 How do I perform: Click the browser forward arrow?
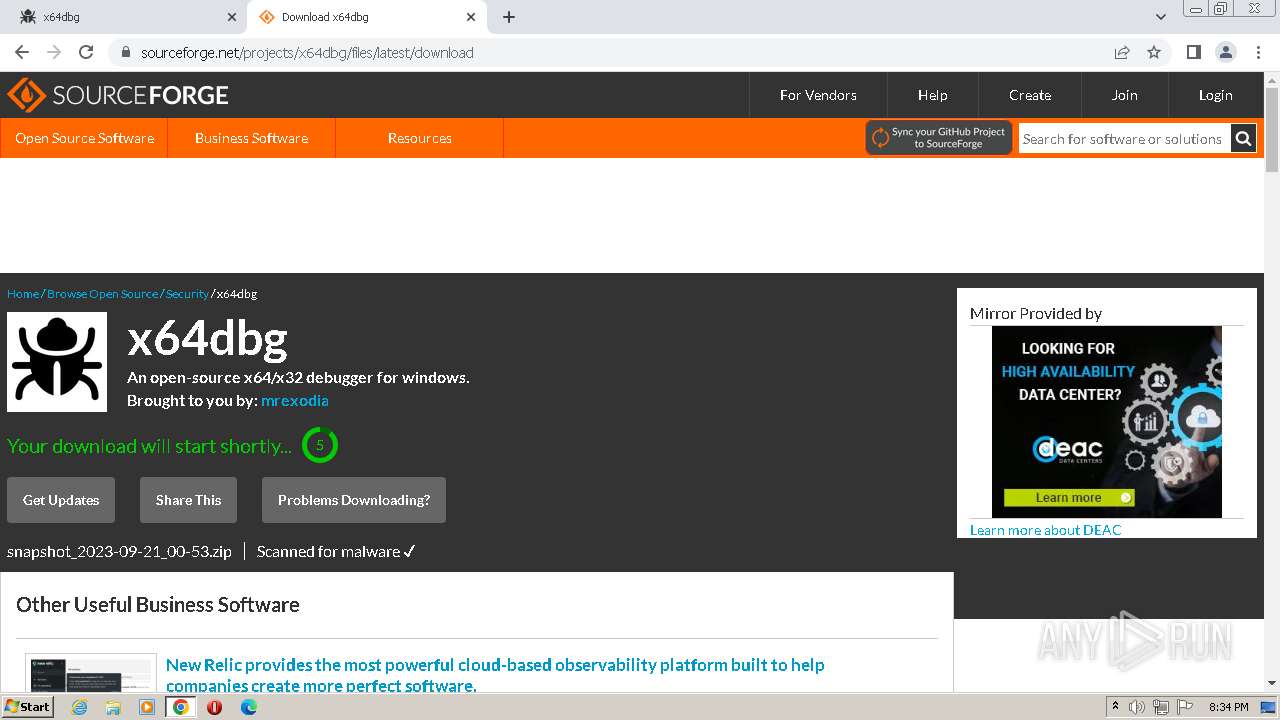click(x=54, y=52)
